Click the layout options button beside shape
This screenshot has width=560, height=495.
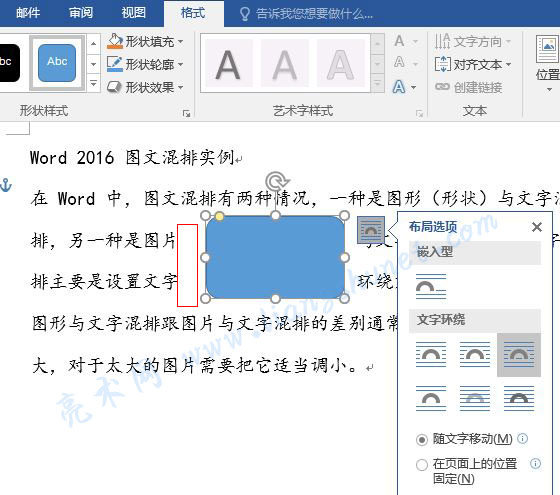[x=371, y=230]
